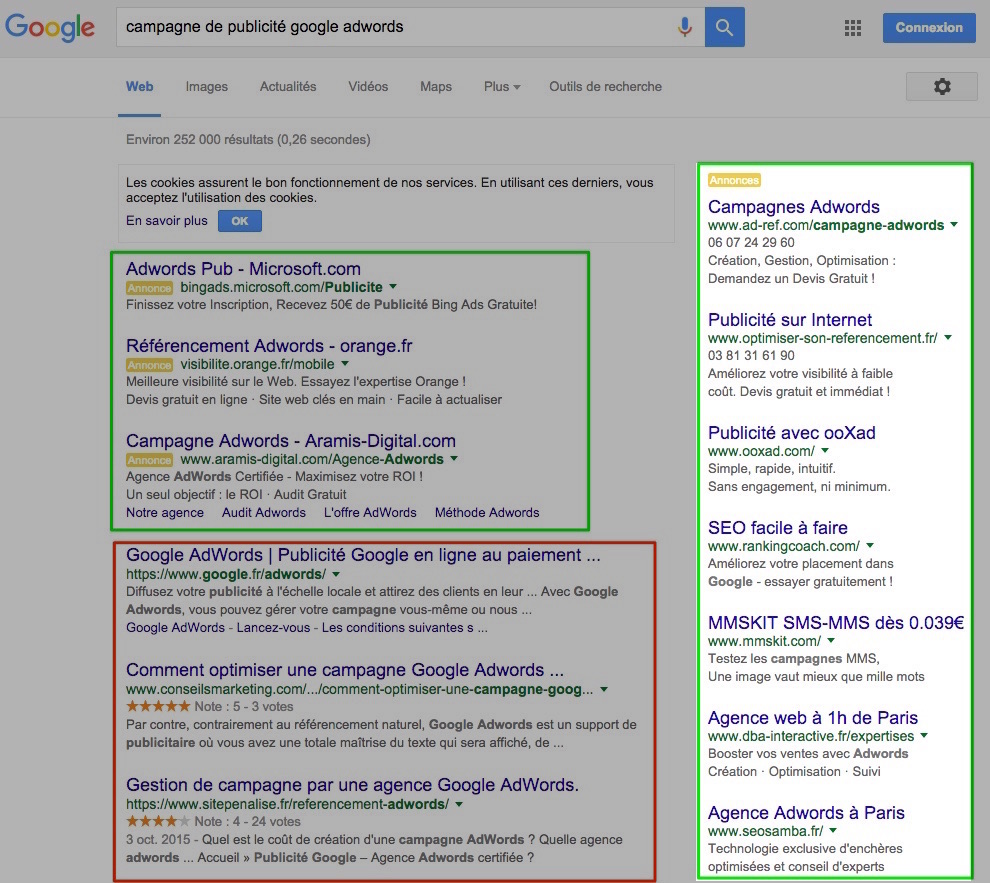
Task: Open Comment optimiser une campagne Google Adwords result
Action: (x=345, y=670)
